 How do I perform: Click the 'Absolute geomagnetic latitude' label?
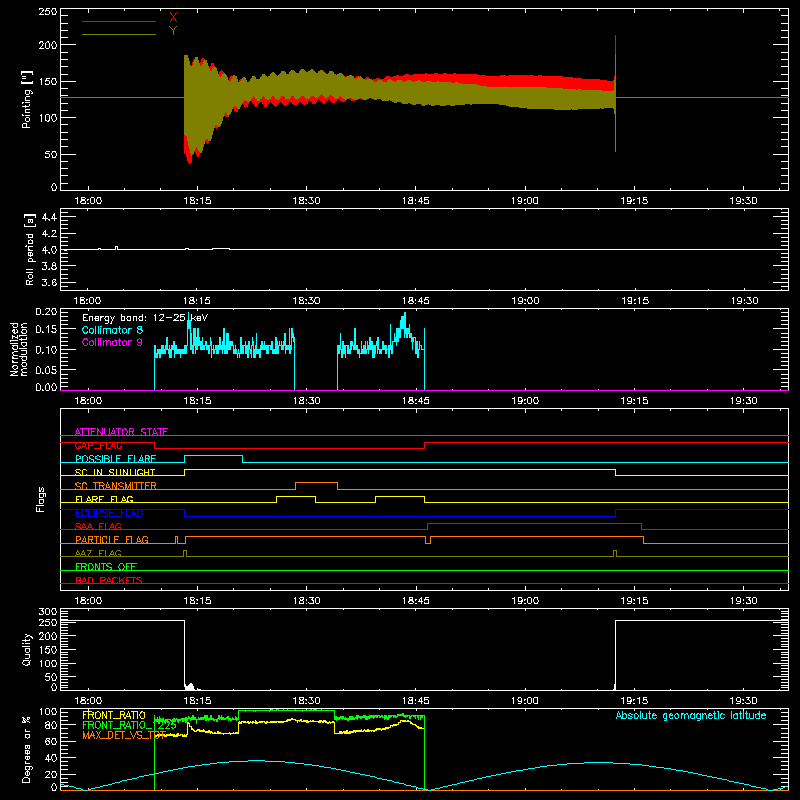pos(691,715)
